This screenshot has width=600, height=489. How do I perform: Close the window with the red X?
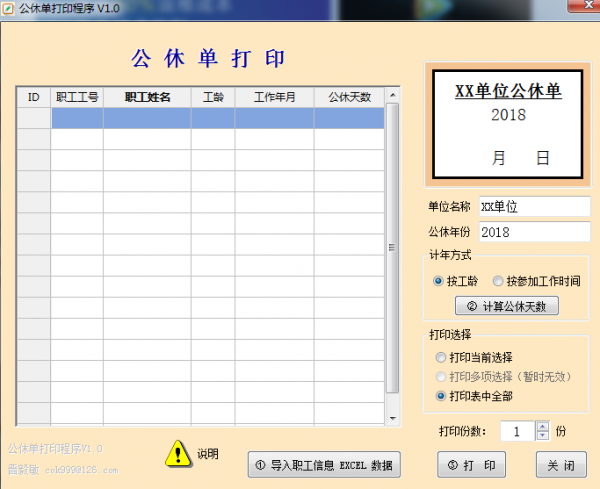pos(584,5)
